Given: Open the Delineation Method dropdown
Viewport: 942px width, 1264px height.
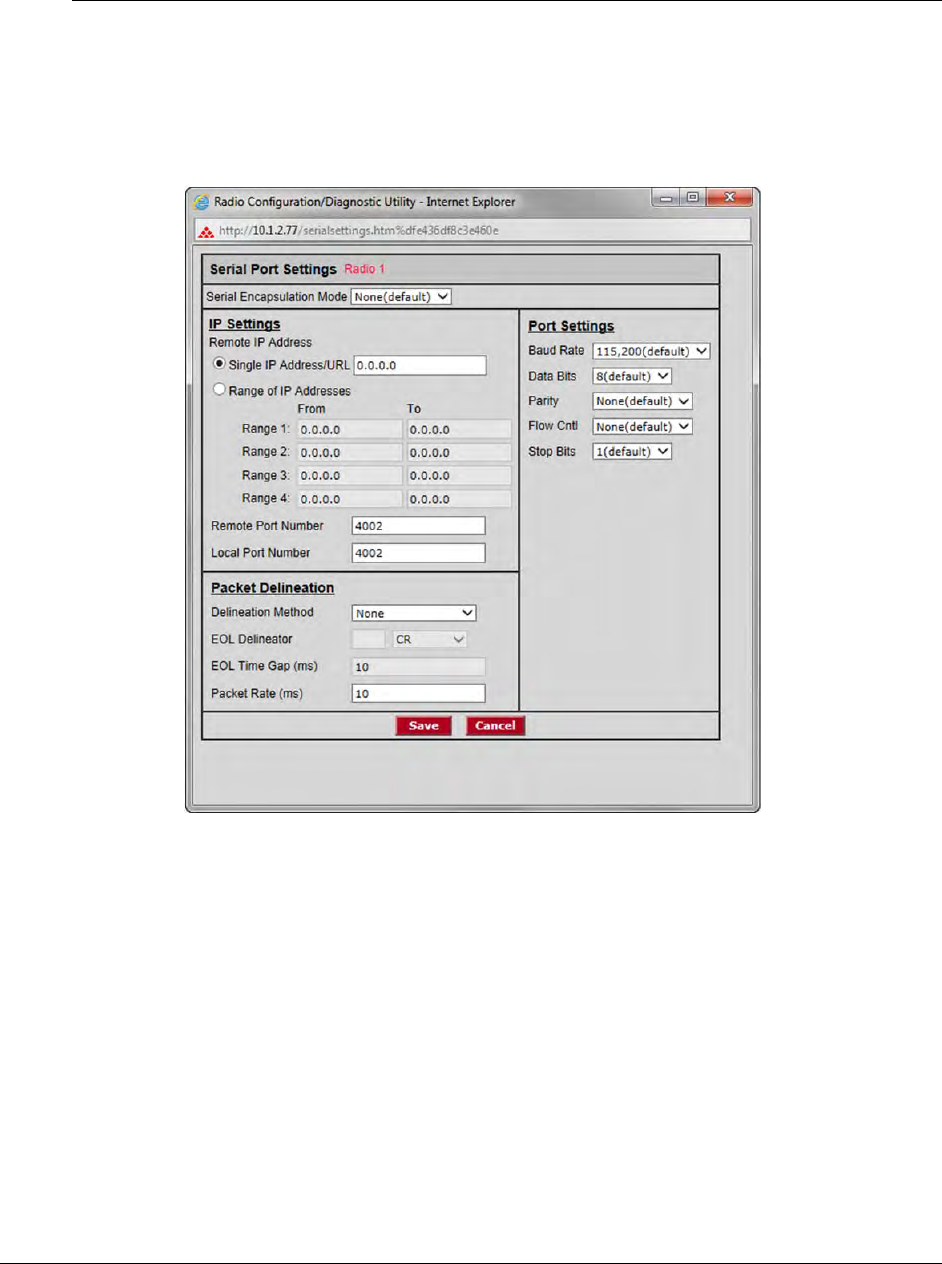Looking at the screenshot, I should coord(414,613).
